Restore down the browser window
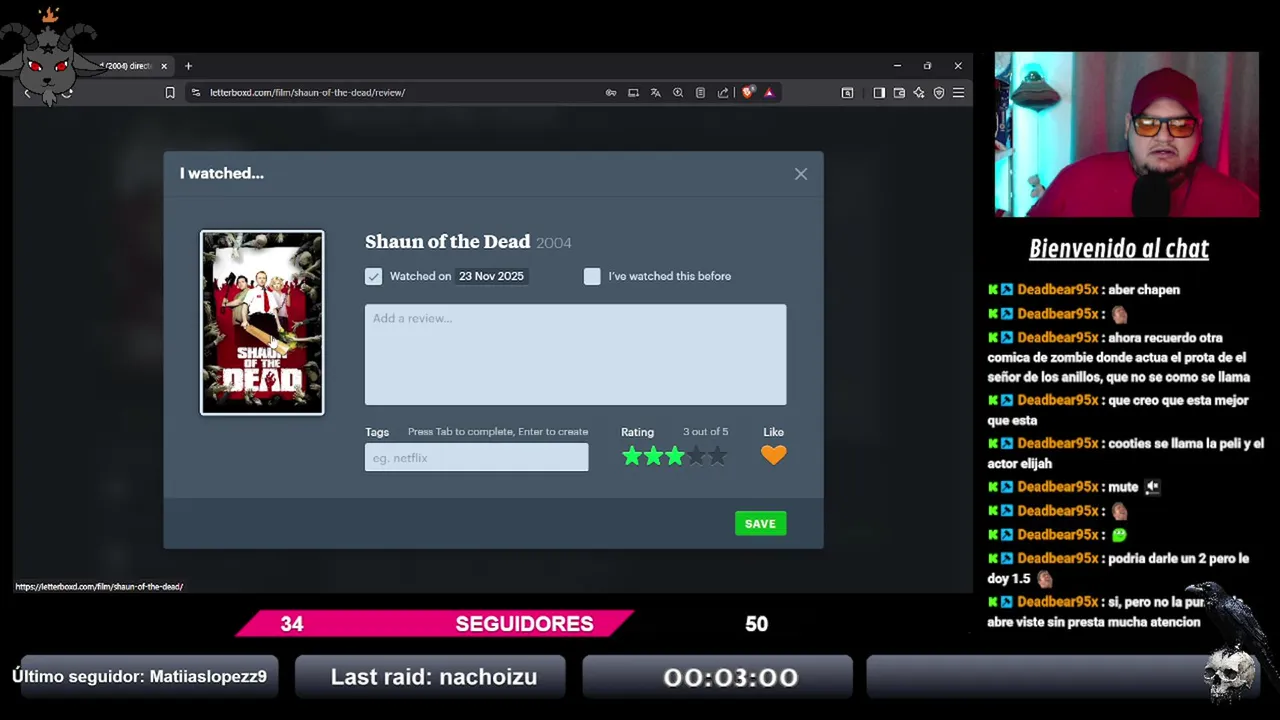Screen dimensions: 1280x720 927,66
